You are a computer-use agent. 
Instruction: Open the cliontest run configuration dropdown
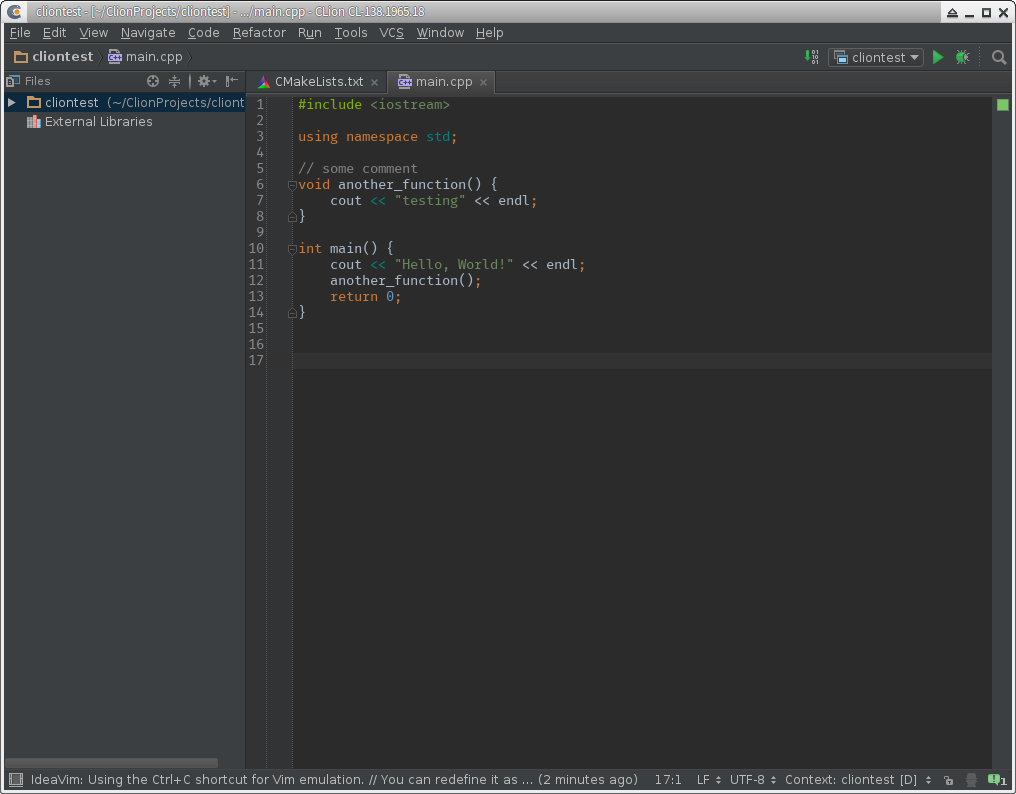876,58
